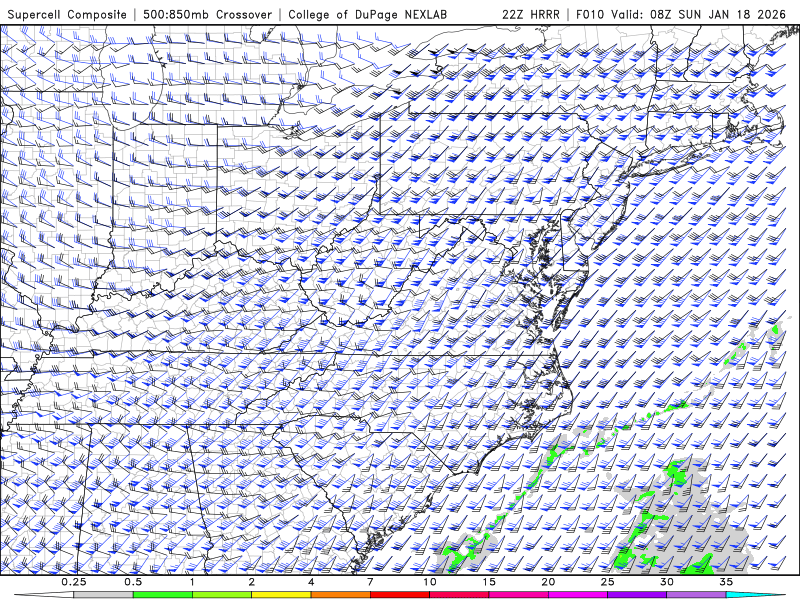The image size is (800, 600).
Task: Click the '35' legend value label
Action: pyautogui.click(x=726, y=582)
